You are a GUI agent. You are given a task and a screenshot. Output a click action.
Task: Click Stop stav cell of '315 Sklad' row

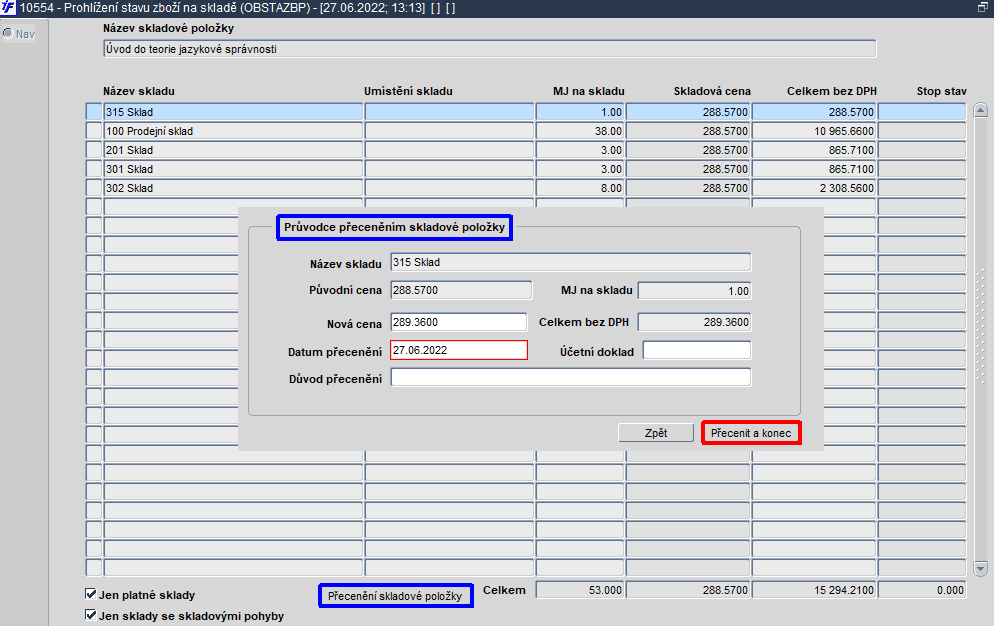[922, 112]
